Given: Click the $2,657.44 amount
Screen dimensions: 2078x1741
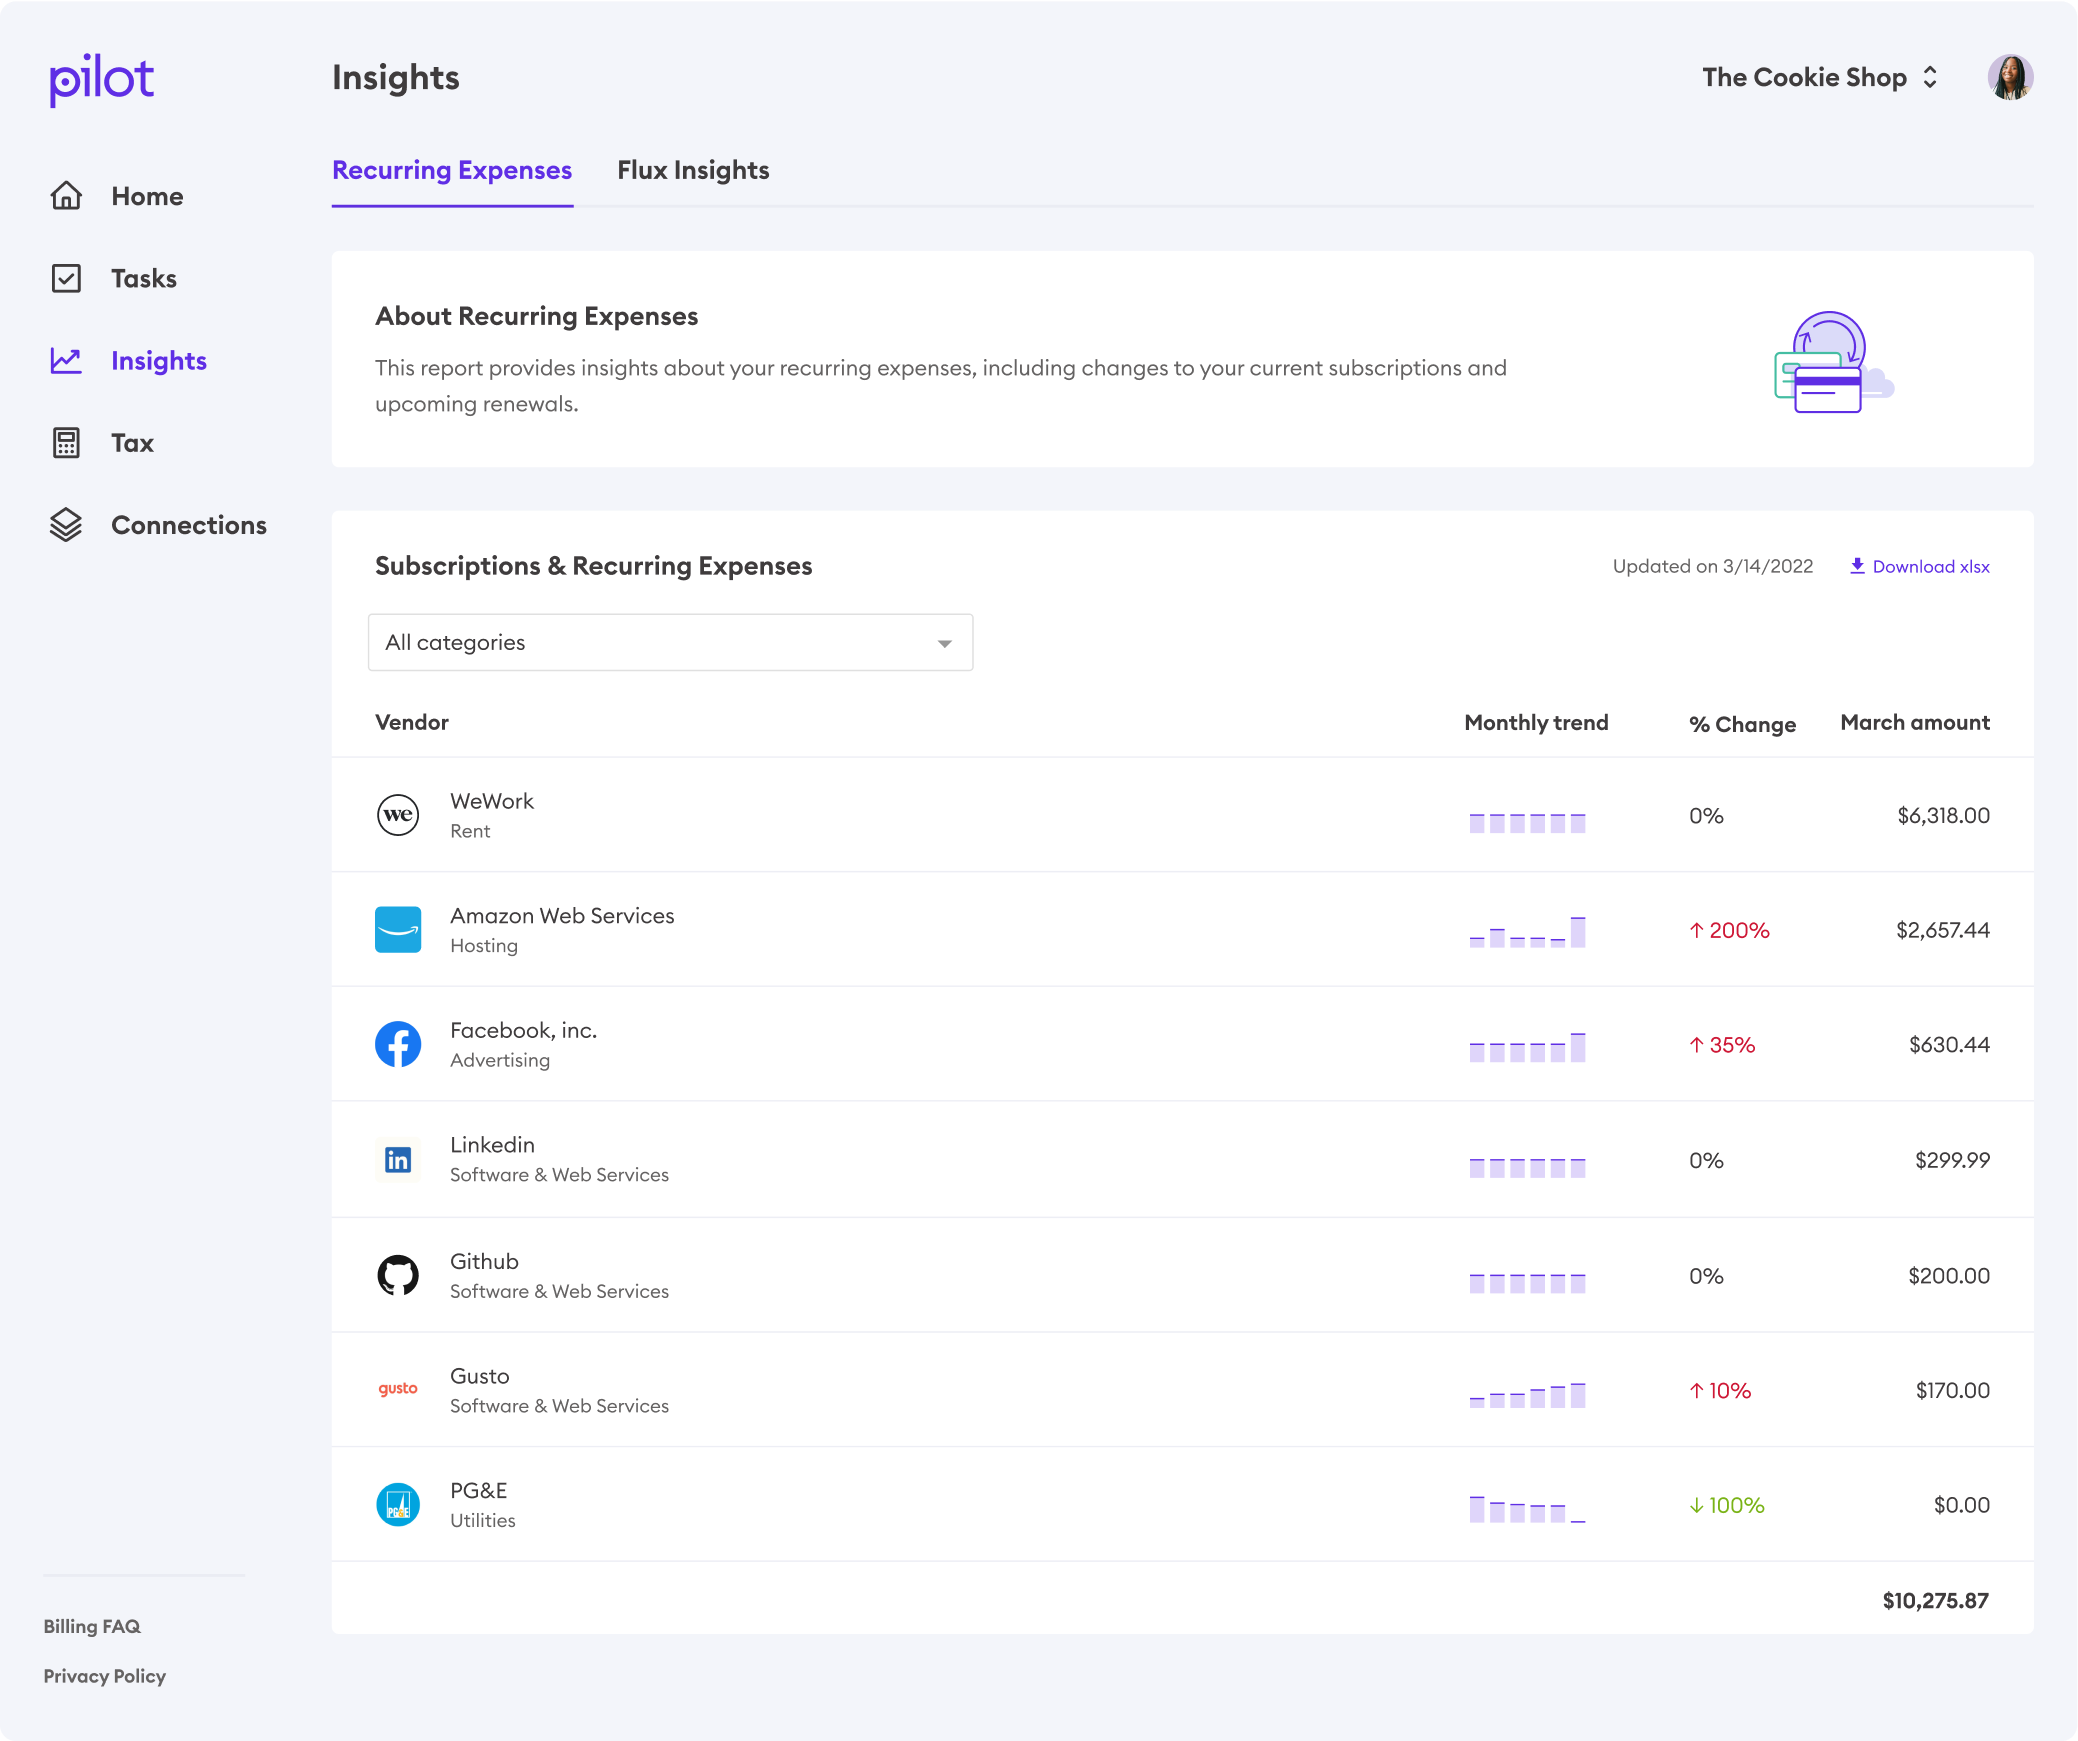Looking at the screenshot, I should 1943,930.
